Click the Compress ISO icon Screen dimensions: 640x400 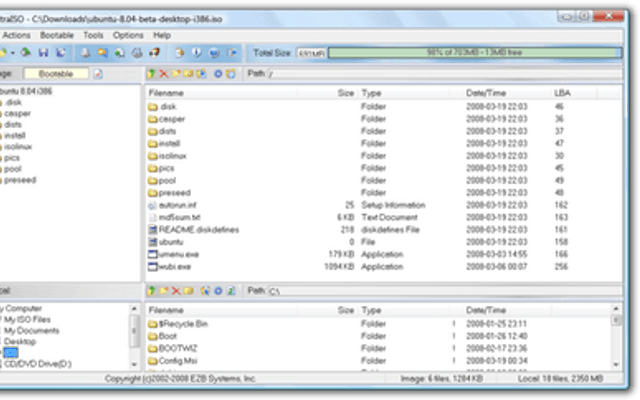[119, 53]
